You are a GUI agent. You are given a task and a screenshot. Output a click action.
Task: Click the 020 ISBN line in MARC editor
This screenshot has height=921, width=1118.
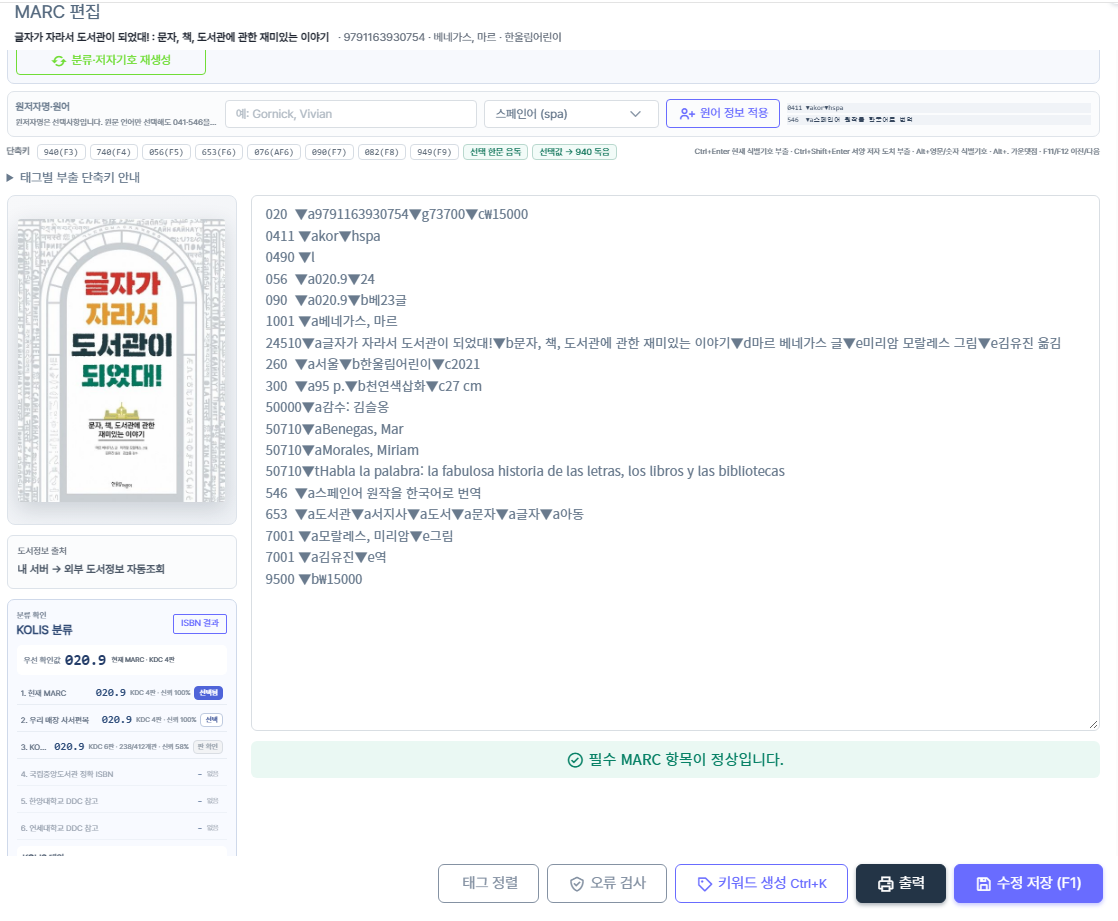(396, 215)
